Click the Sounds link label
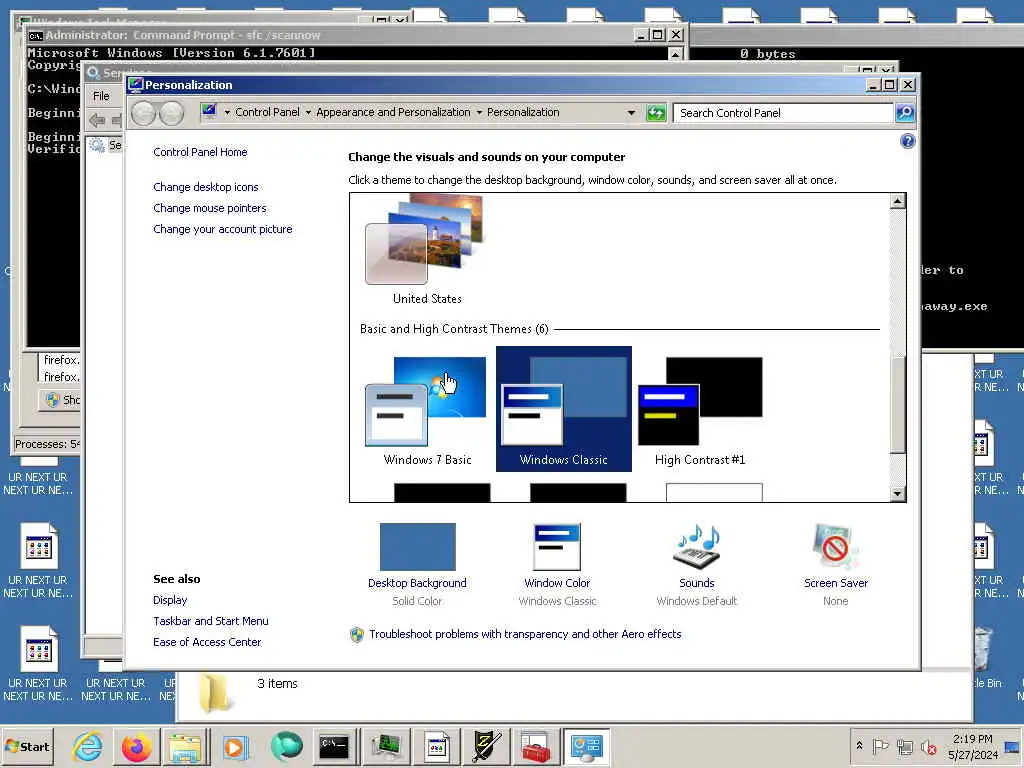This screenshot has height=768, width=1024. coord(697,583)
